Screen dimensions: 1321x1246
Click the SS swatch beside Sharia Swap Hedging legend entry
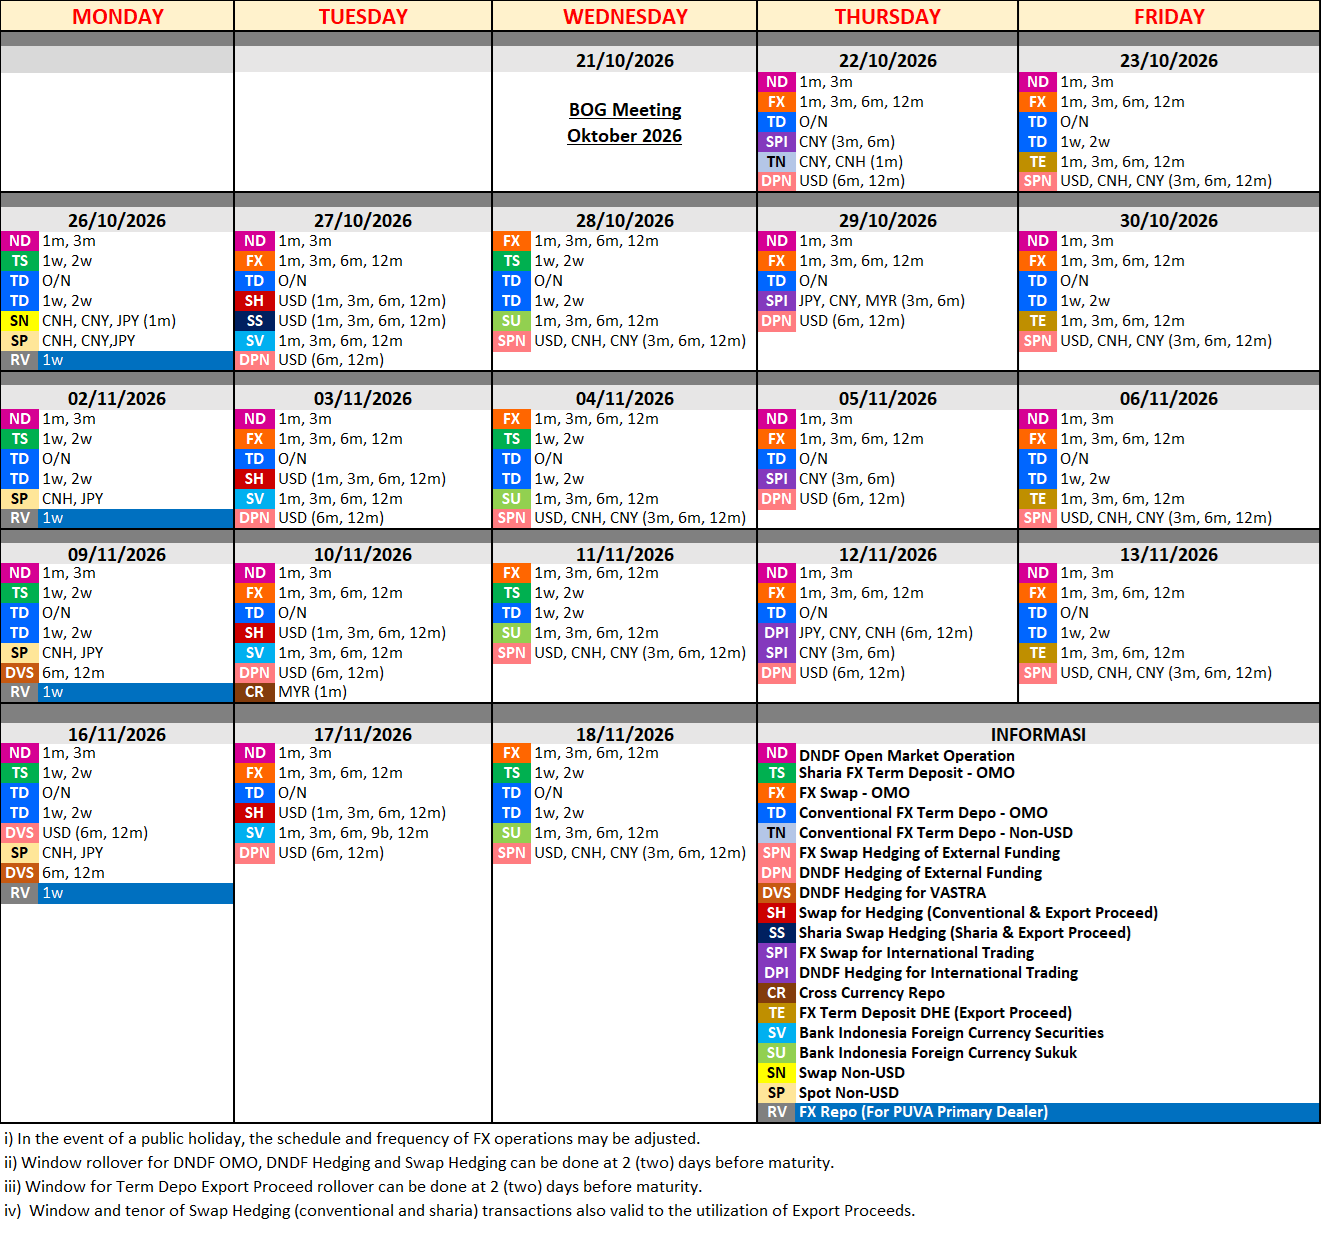point(777,933)
